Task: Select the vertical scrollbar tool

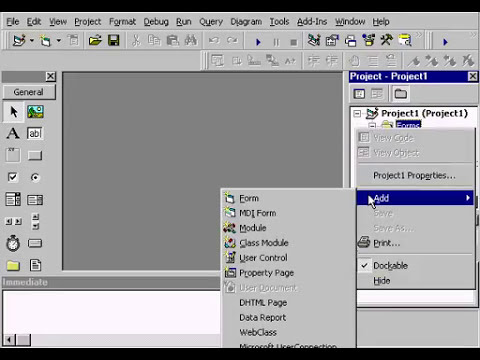Action: (35, 221)
